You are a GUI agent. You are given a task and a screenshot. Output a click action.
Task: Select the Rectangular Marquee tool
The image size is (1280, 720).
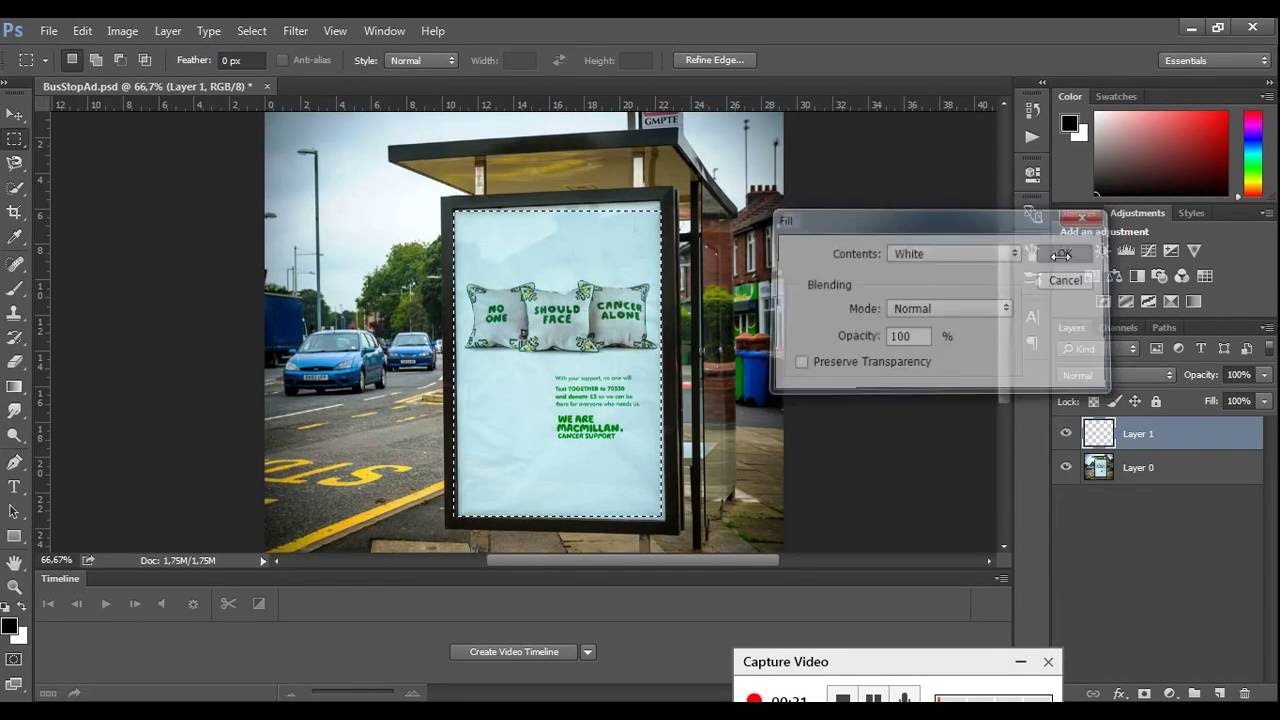(x=14, y=139)
